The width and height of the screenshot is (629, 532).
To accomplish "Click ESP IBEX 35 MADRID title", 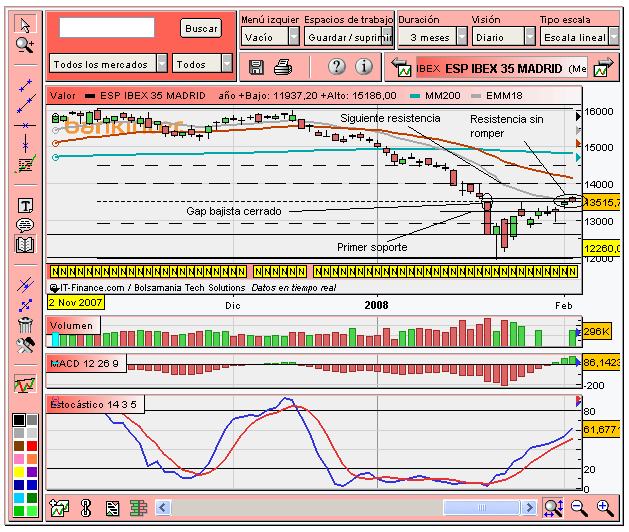I will (x=503, y=69).
